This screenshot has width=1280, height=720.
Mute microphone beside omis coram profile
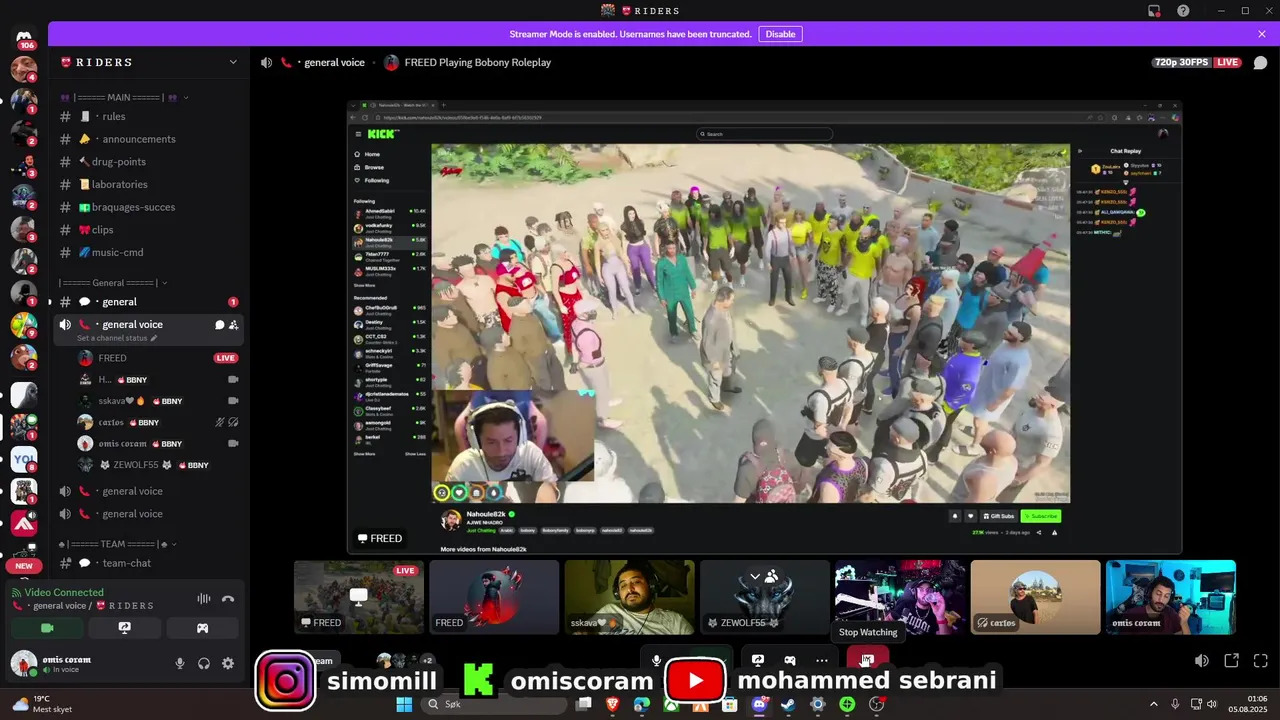pos(180,663)
